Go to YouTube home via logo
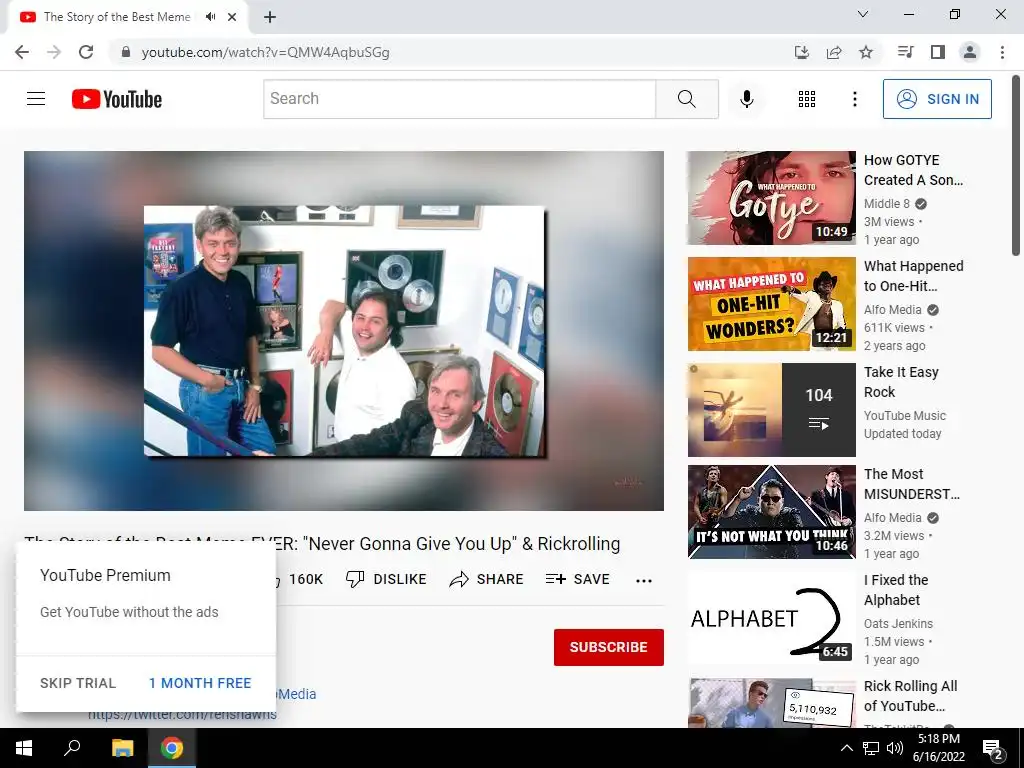 tap(117, 99)
